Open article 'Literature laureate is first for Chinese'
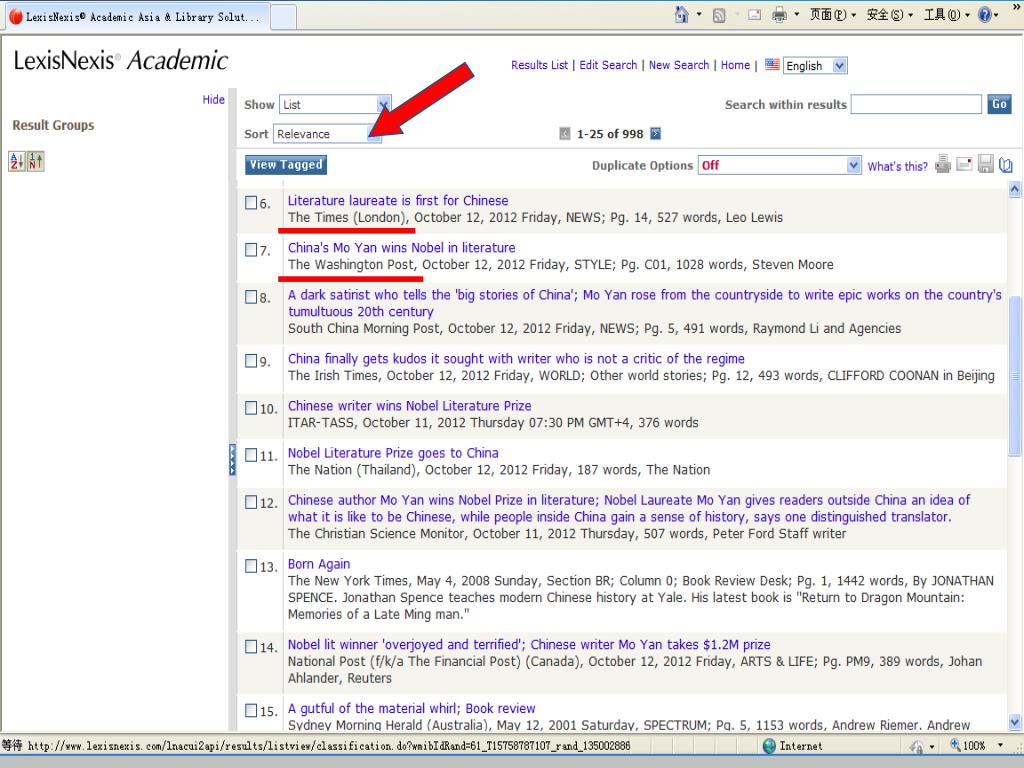Image resolution: width=1024 pixels, height=768 pixels. tap(398, 200)
